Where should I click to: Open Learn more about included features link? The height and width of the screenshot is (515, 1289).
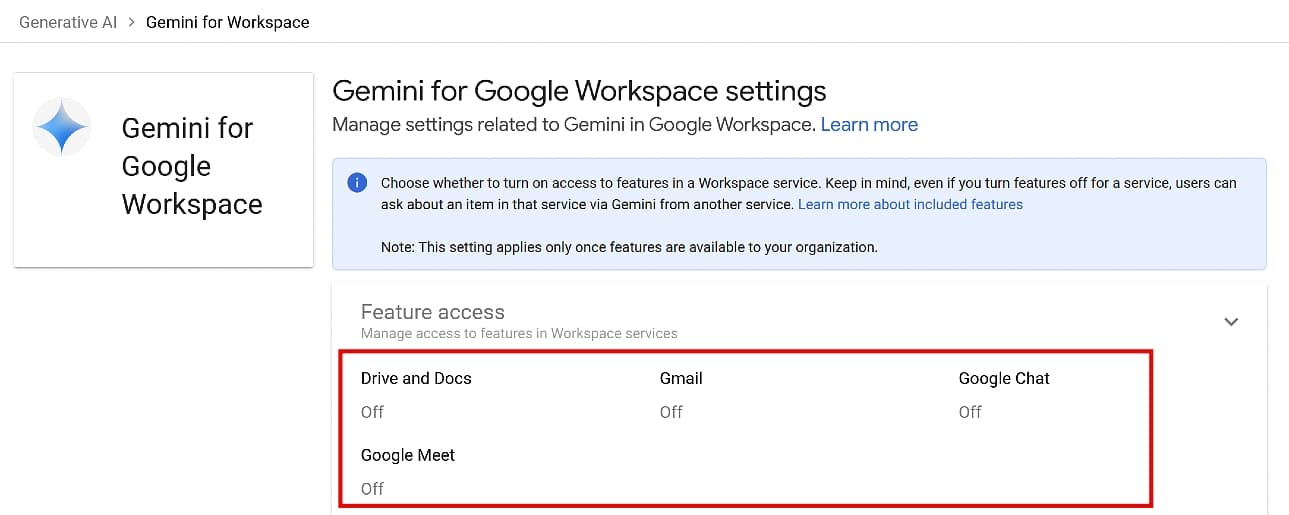(x=910, y=204)
